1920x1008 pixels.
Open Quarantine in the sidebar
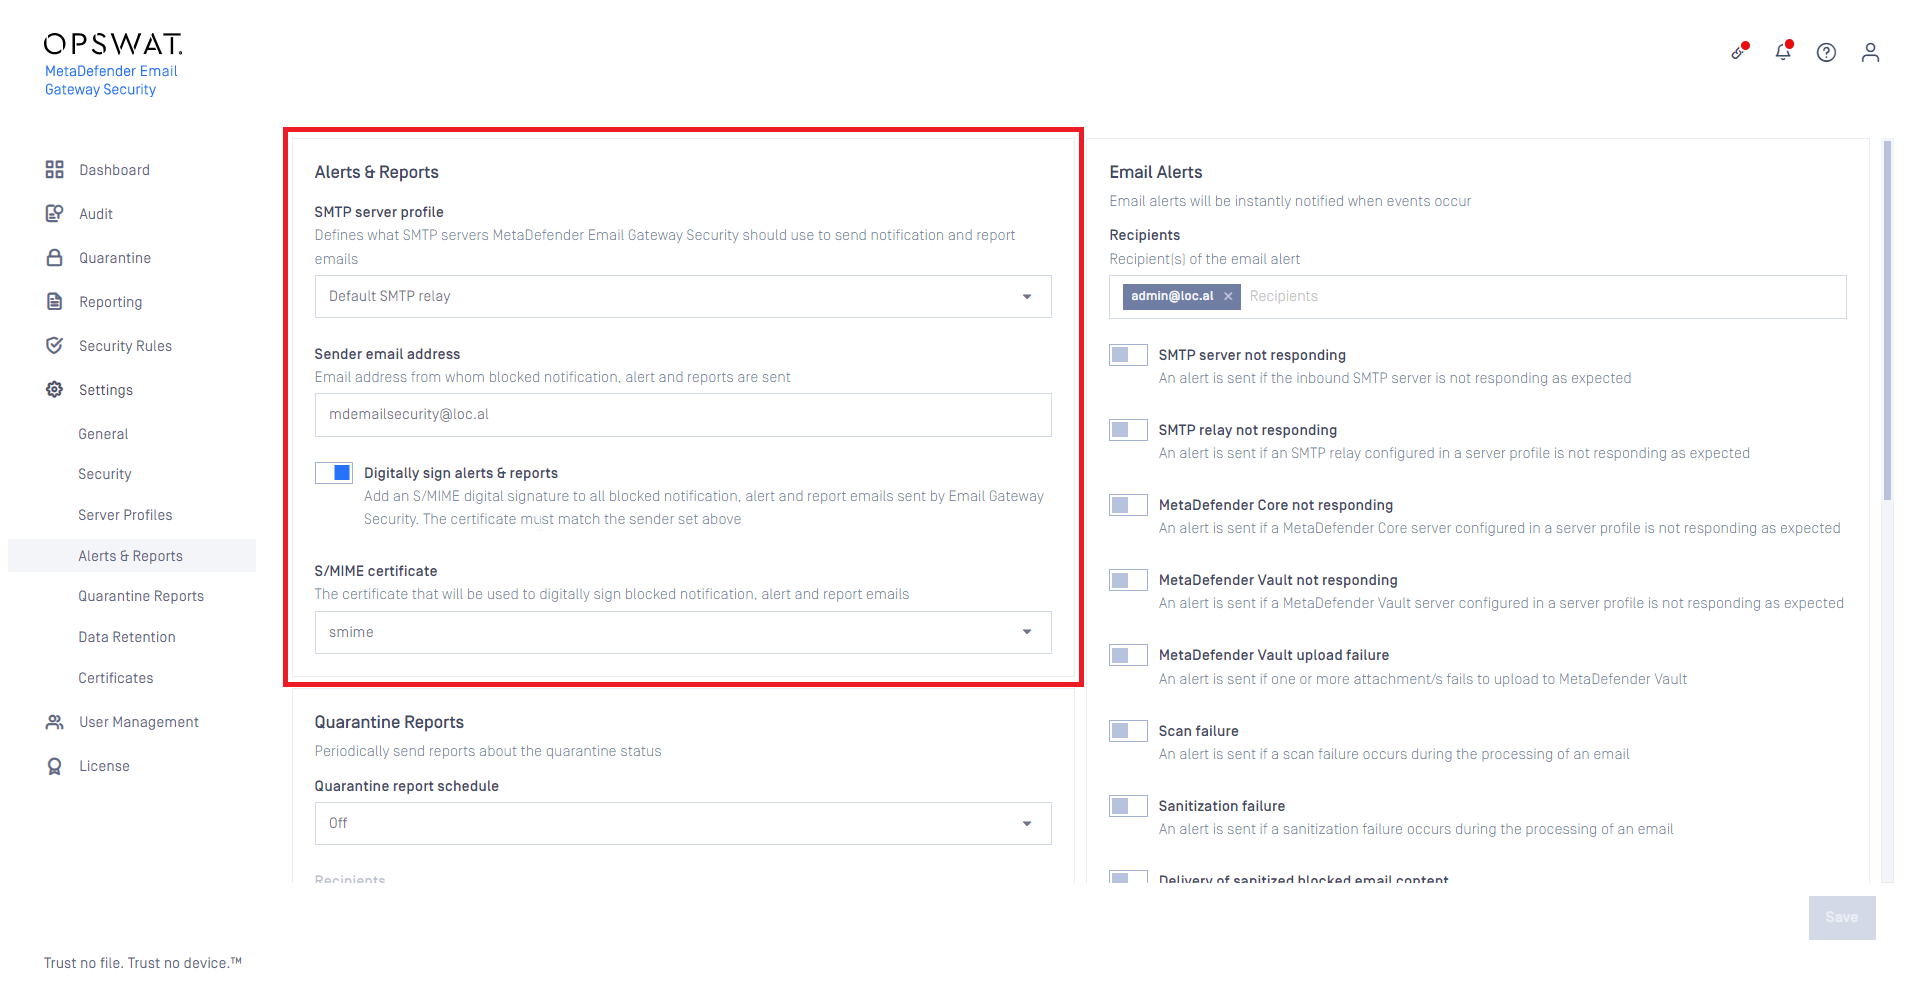[115, 258]
